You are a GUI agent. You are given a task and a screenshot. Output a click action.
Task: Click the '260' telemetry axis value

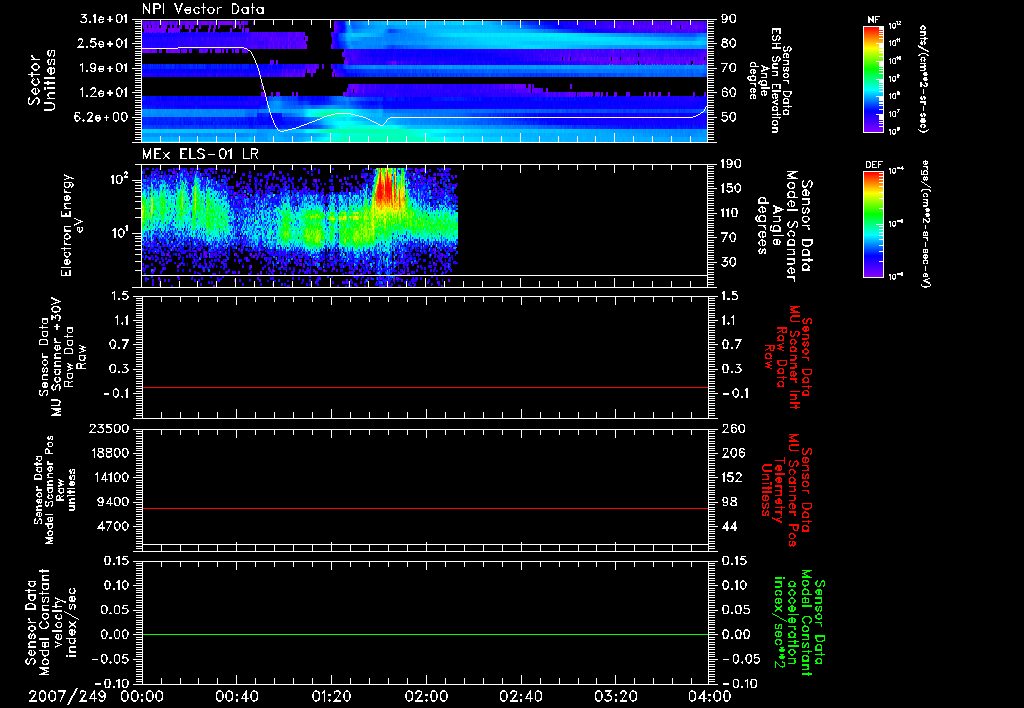(x=731, y=428)
